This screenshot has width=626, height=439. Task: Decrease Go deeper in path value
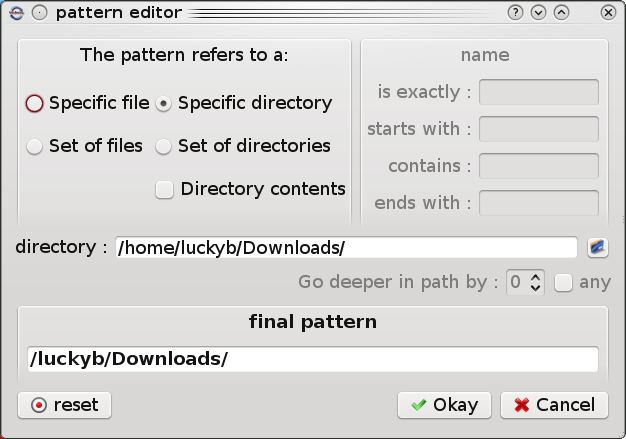tap(536, 288)
